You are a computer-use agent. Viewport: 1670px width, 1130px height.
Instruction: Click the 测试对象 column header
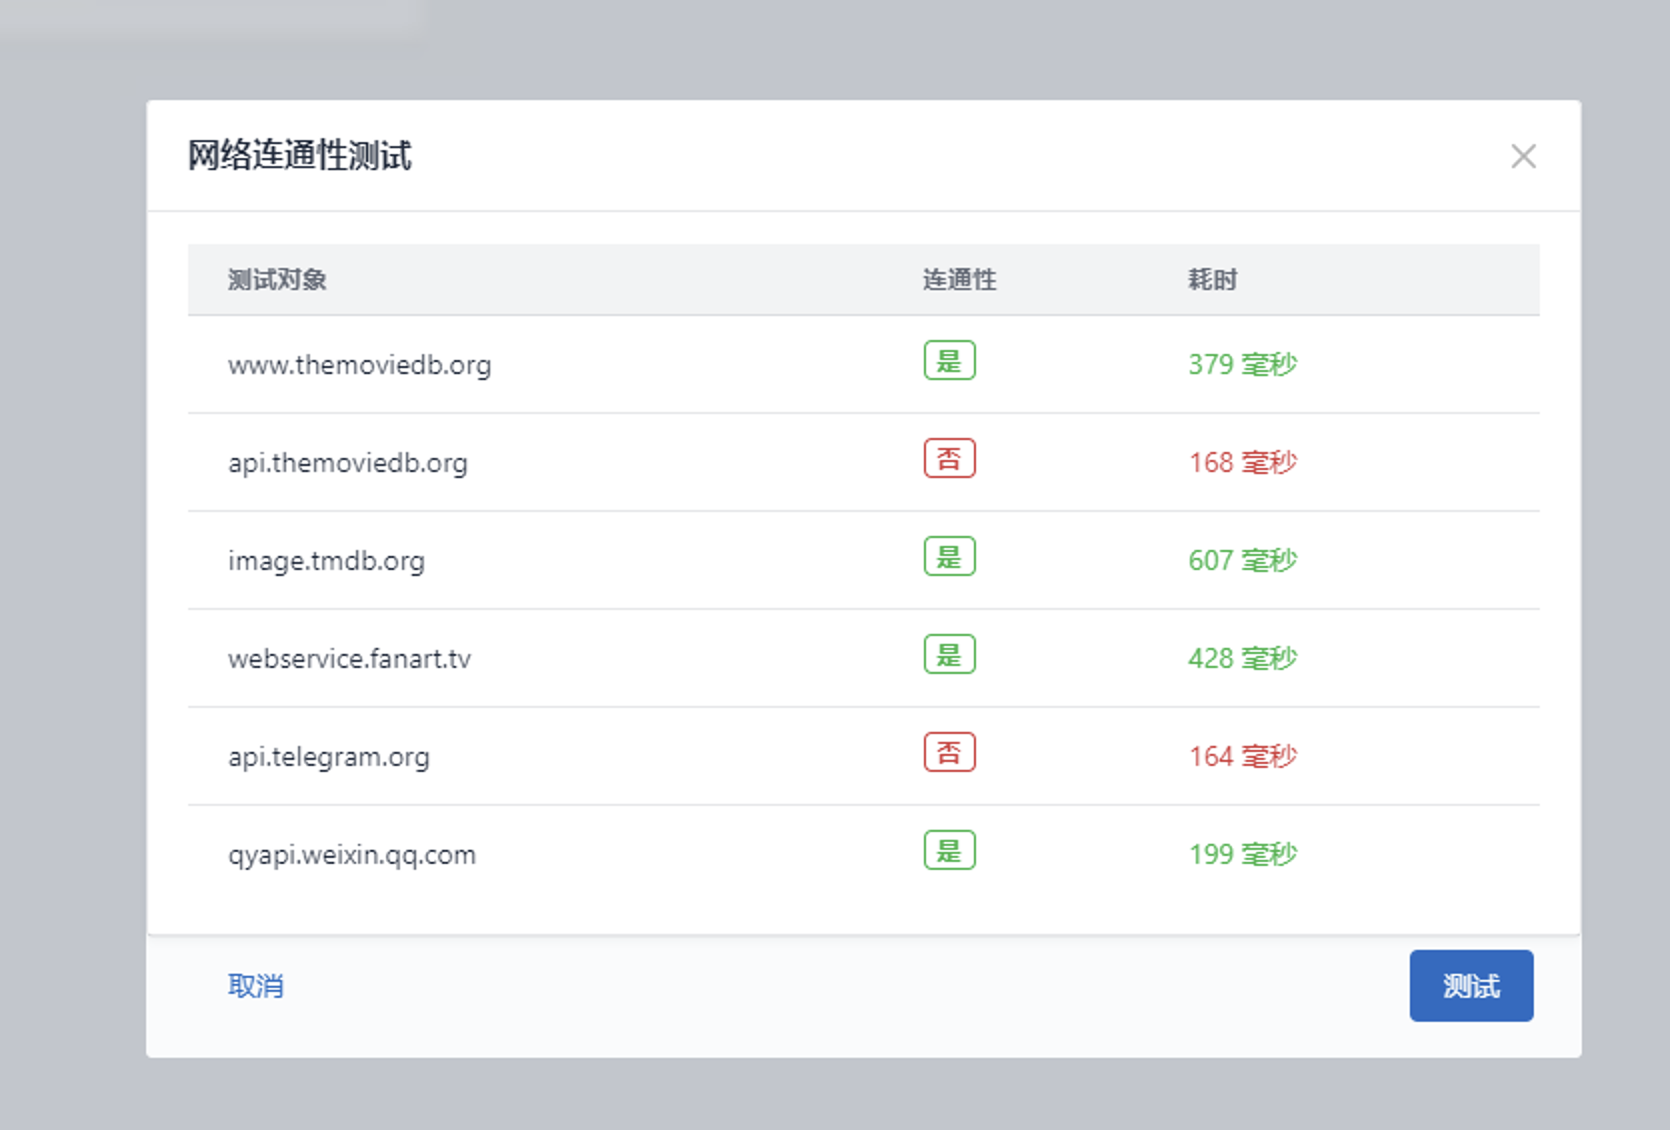pyautogui.click(x=277, y=279)
